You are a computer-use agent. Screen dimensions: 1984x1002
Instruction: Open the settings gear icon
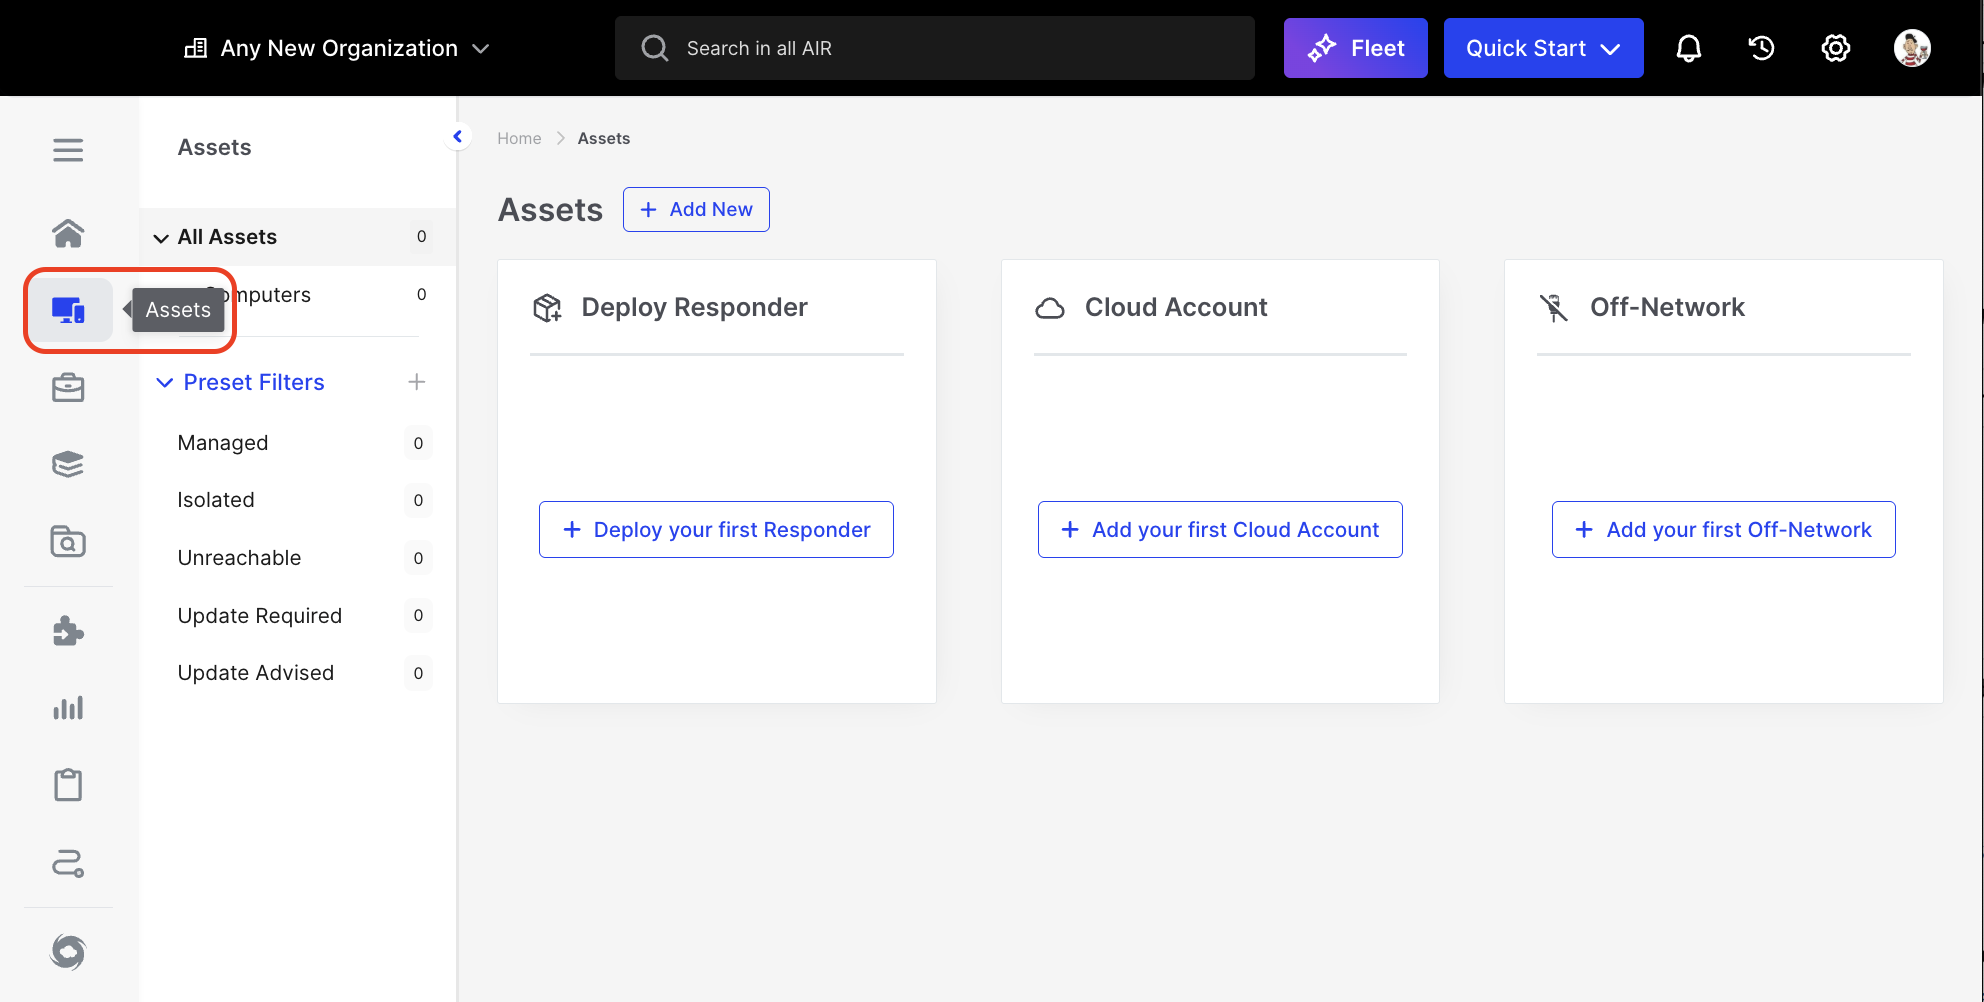[x=1835, y=48]
